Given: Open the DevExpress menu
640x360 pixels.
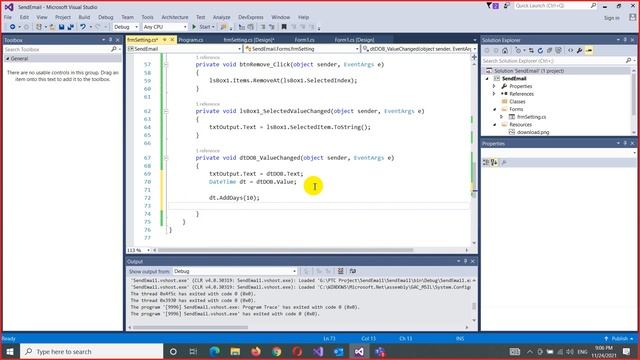Looking at the screenshot, I should coord(251,17).
